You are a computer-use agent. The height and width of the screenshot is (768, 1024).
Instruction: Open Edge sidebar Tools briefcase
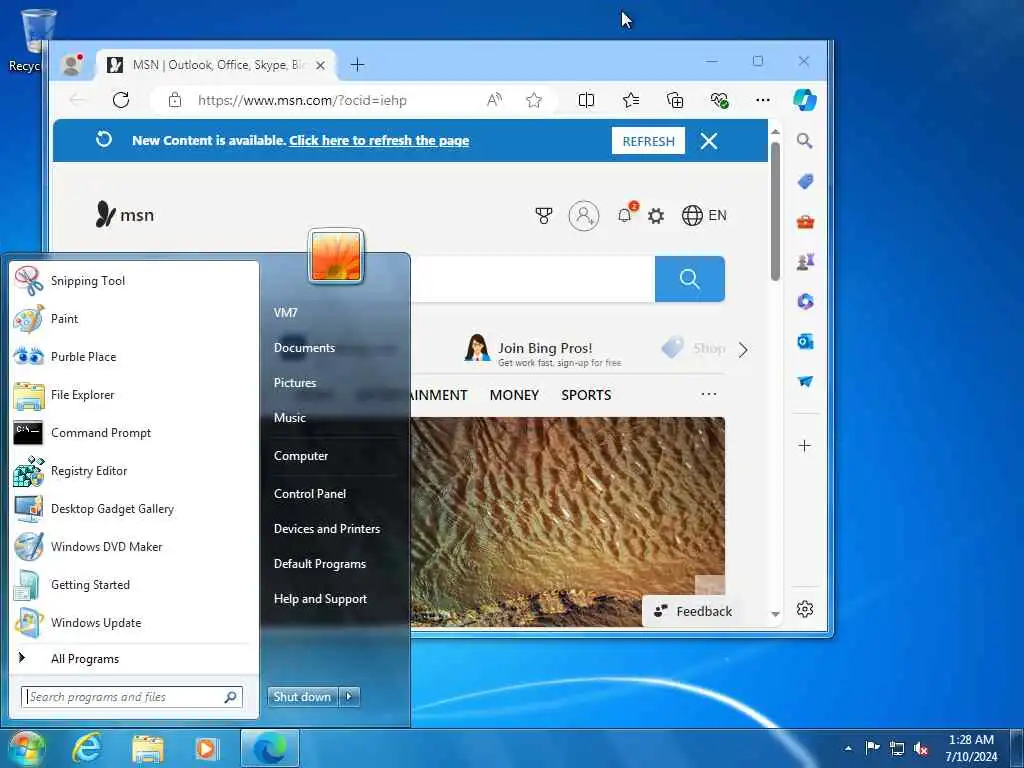tap(805, 222)
